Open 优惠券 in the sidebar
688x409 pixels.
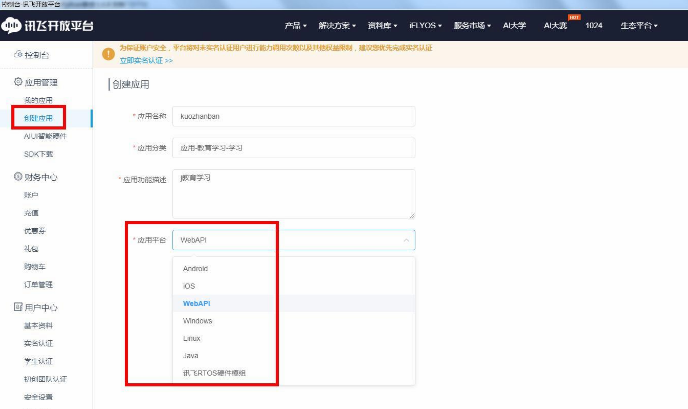(35, 231)
